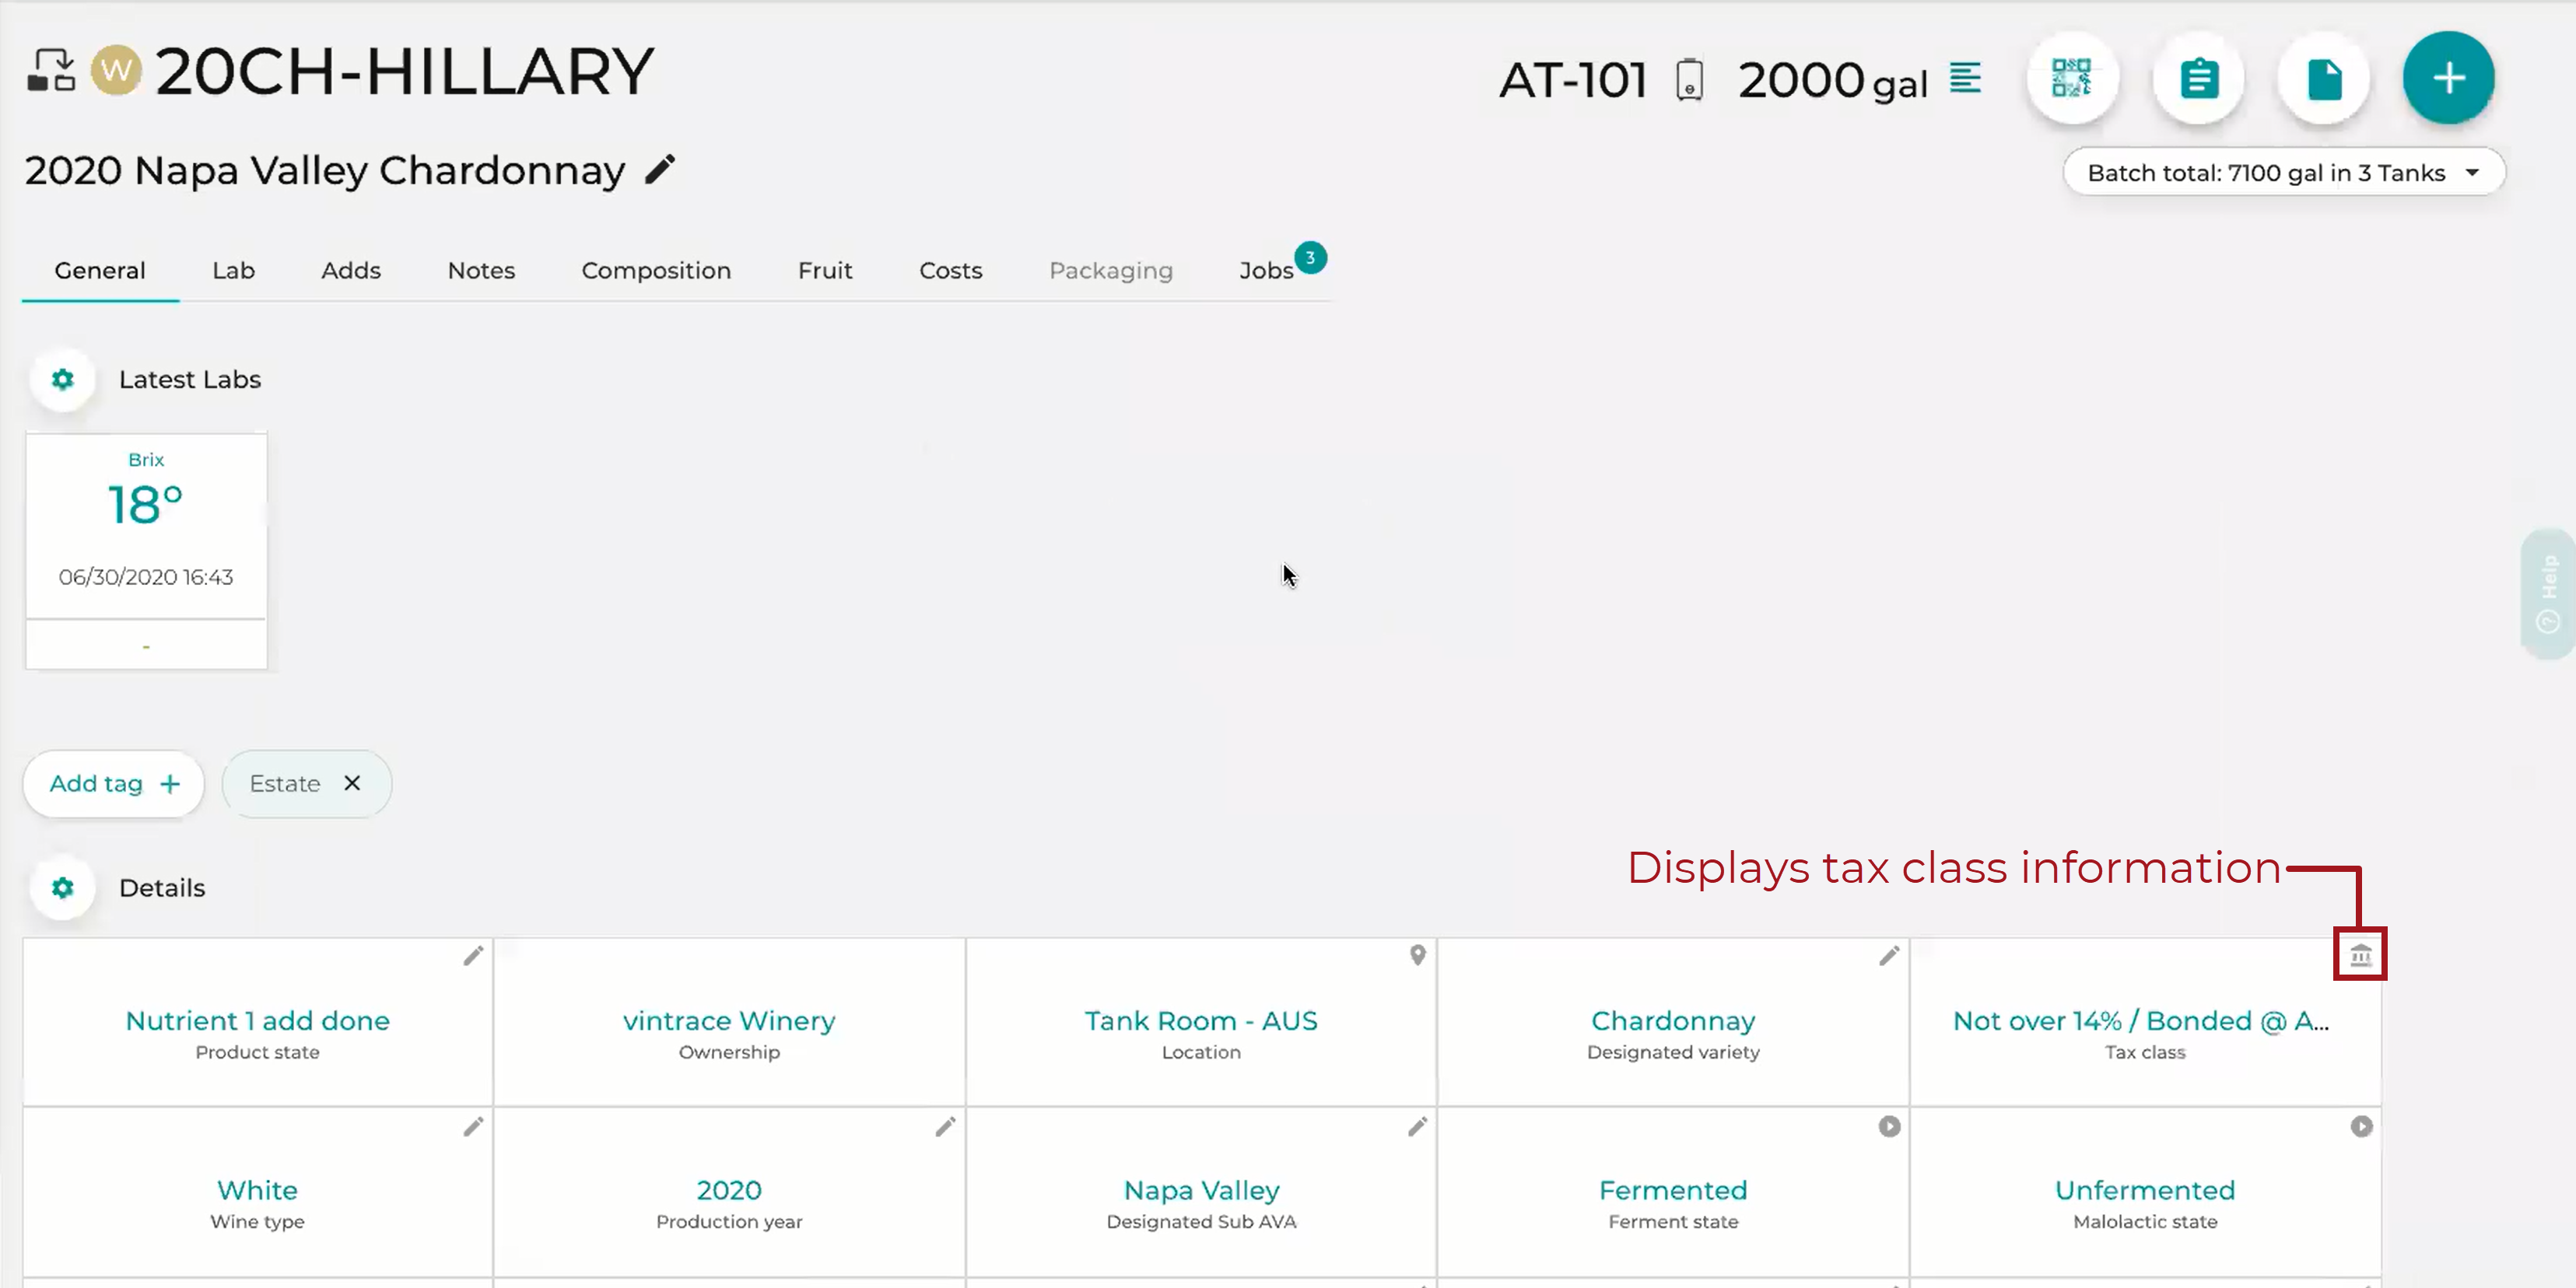Open Latest Labs settings gear
2576x1288 pixels.
pos(63,379)
